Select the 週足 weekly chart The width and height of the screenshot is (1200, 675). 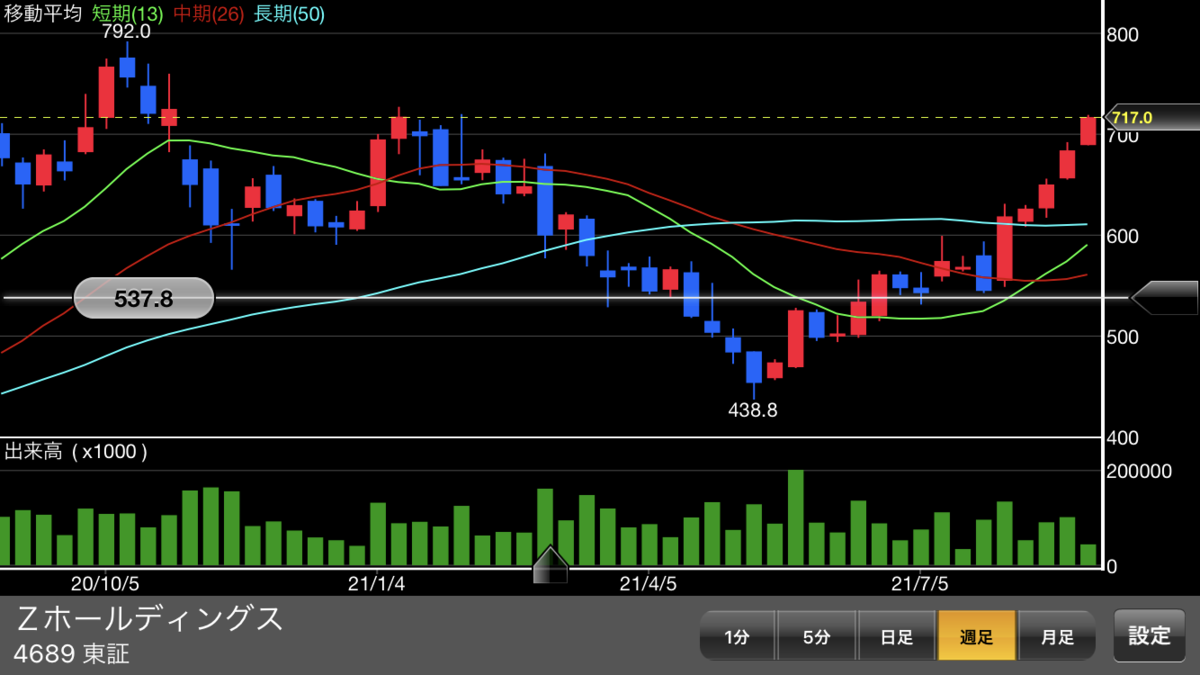[x=977, y=636]
